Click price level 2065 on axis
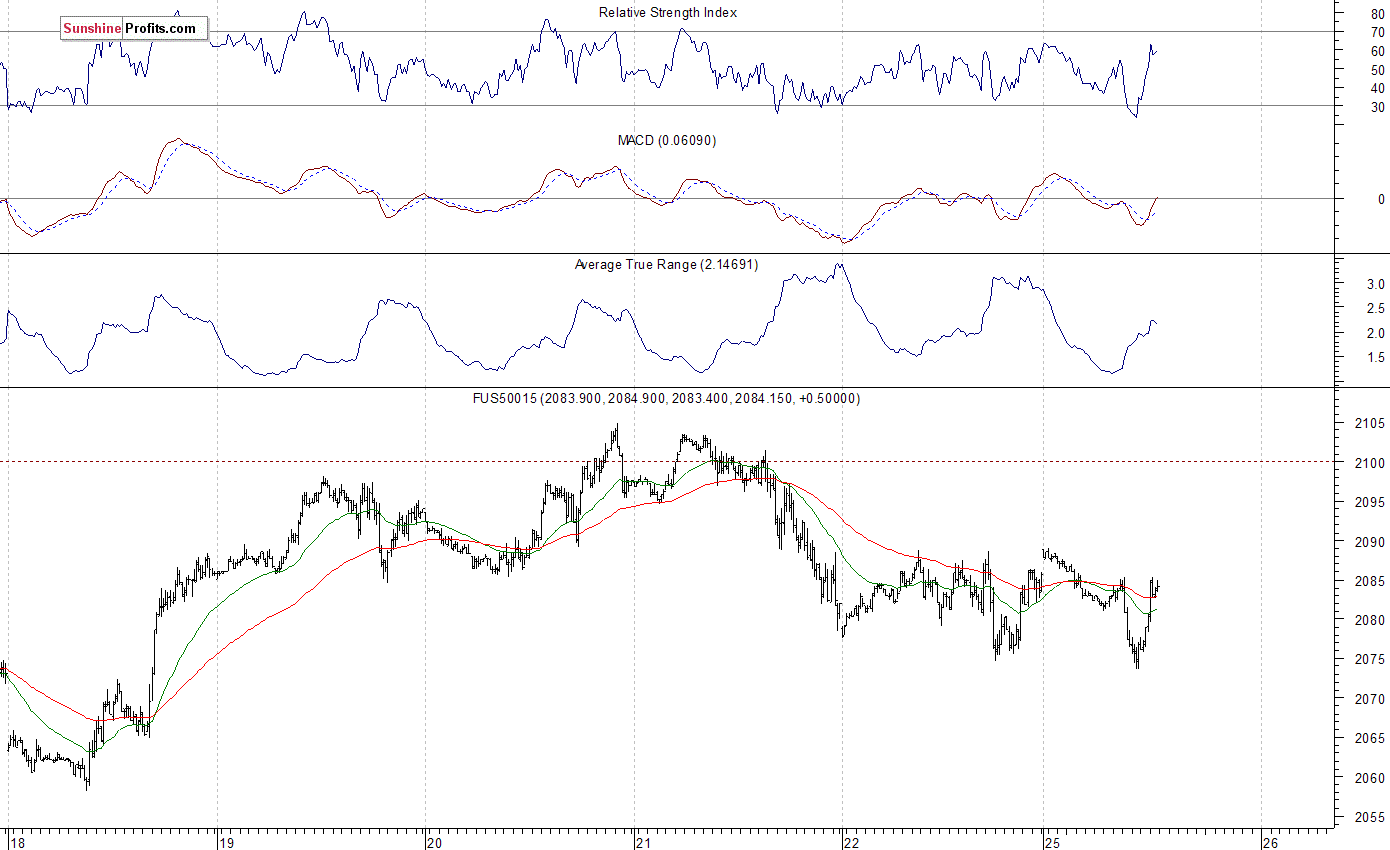 (1369, 738)
